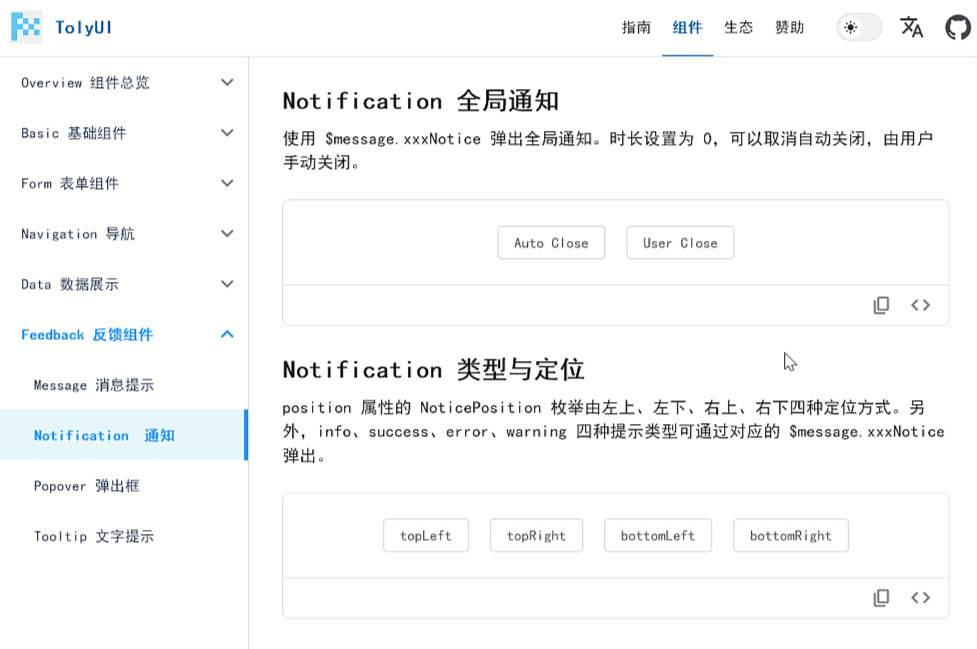Show source code of Auto Close demo
Viewport: 977px width, 649px height.
(x=920, y=305)
